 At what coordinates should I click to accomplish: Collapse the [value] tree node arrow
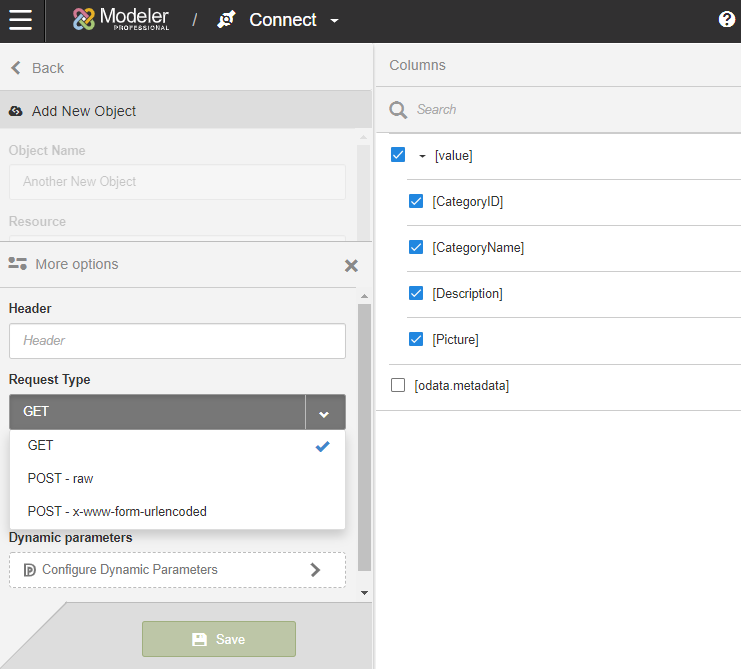point(422,156)
